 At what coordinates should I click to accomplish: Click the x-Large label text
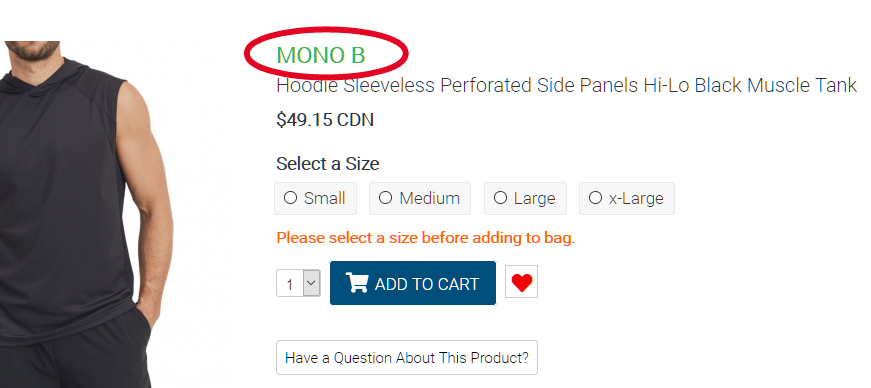pos(637,198)
